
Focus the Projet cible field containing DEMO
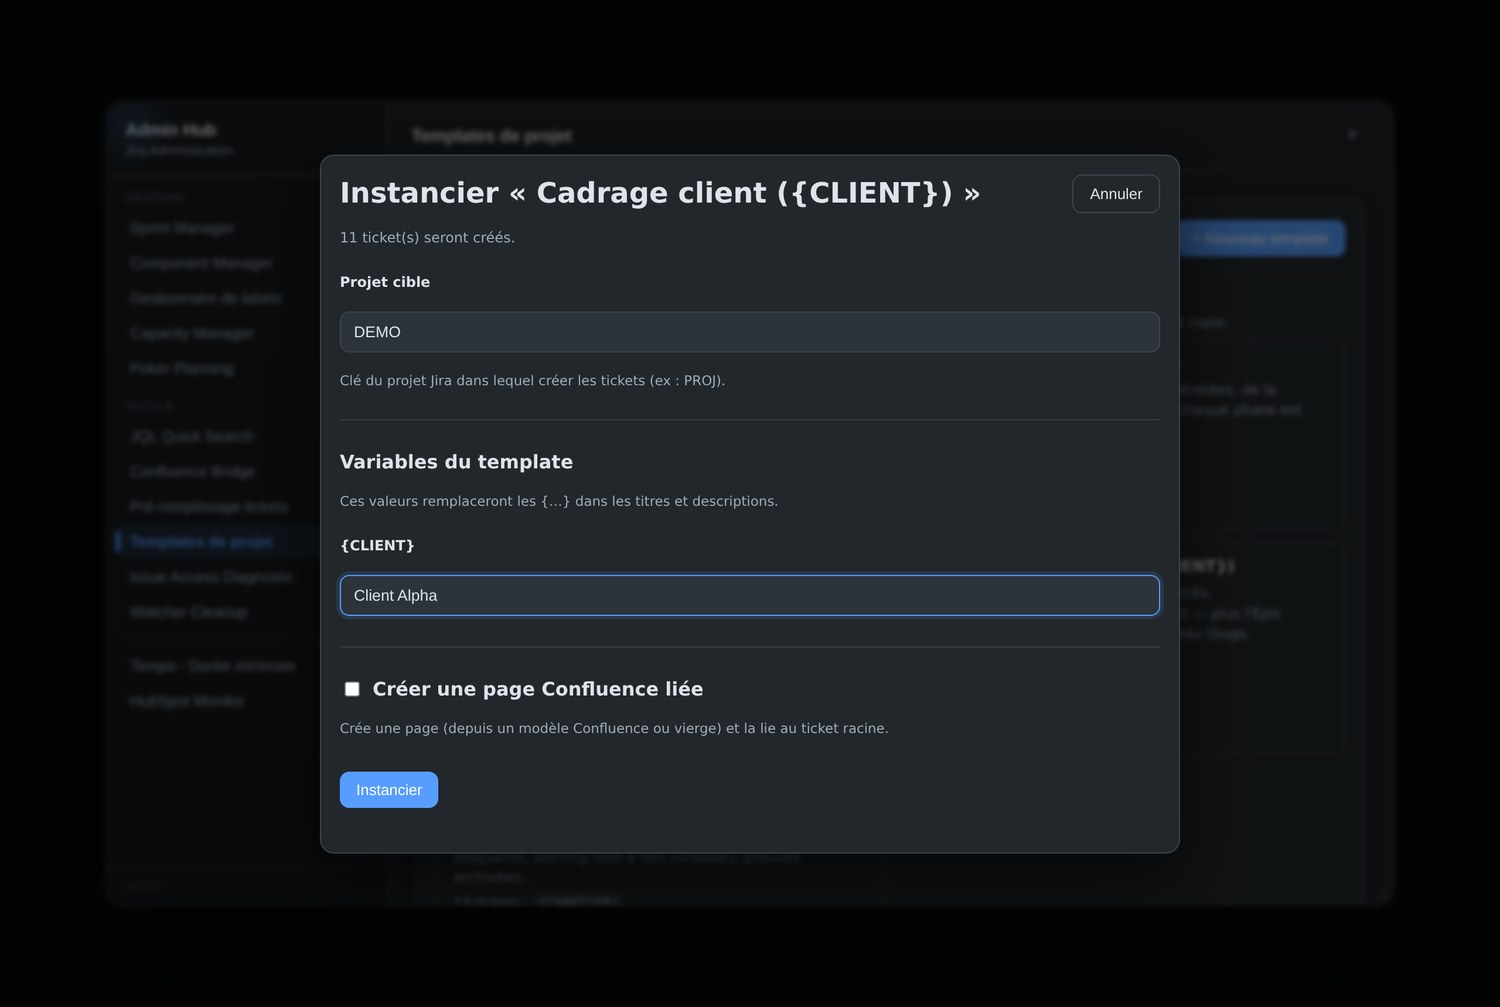click(x=750, y=332)
